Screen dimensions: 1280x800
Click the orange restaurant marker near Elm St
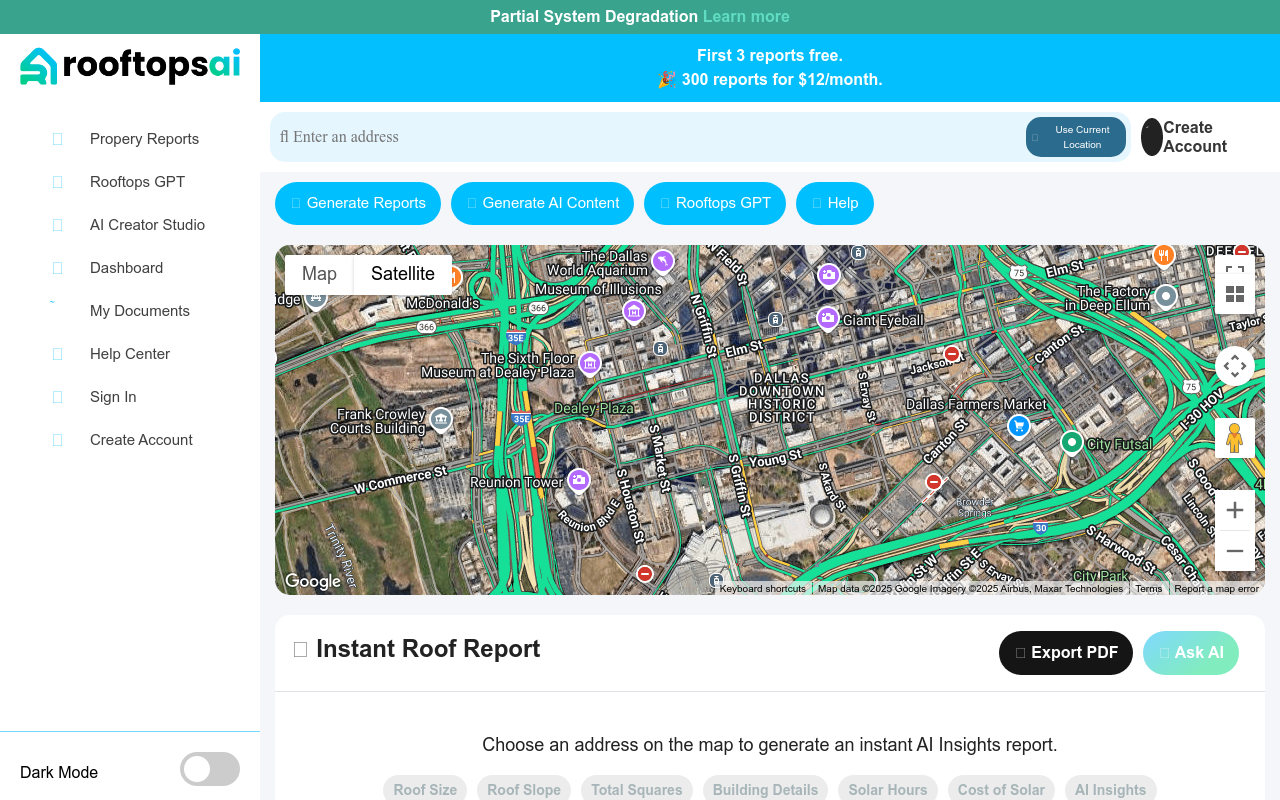click(x=1163, y=255)
